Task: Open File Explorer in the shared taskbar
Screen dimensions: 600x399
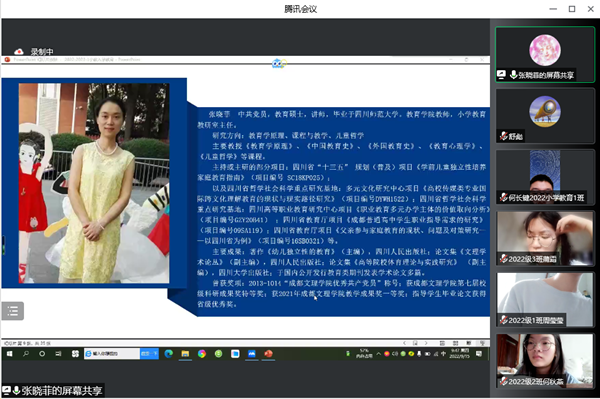Action: pos(185,354)
